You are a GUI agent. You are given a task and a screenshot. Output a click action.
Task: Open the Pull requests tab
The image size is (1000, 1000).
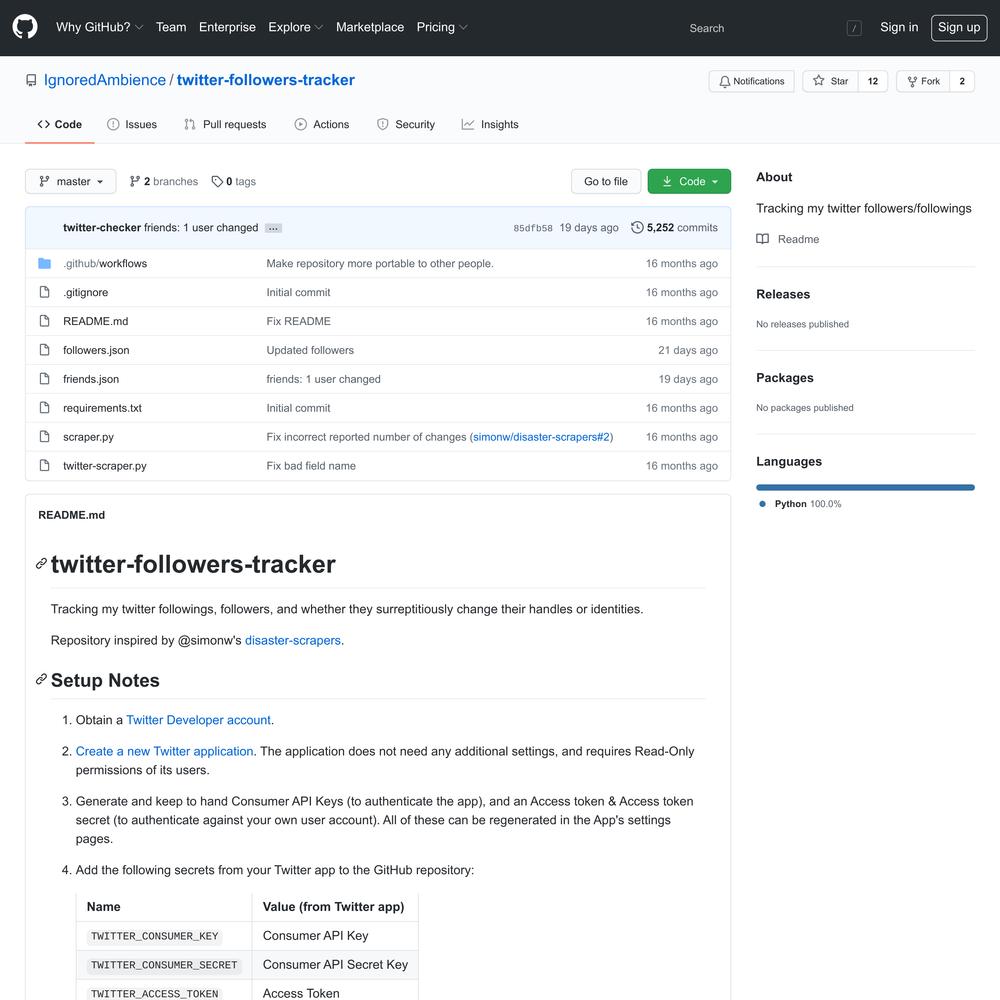[225, 124]
